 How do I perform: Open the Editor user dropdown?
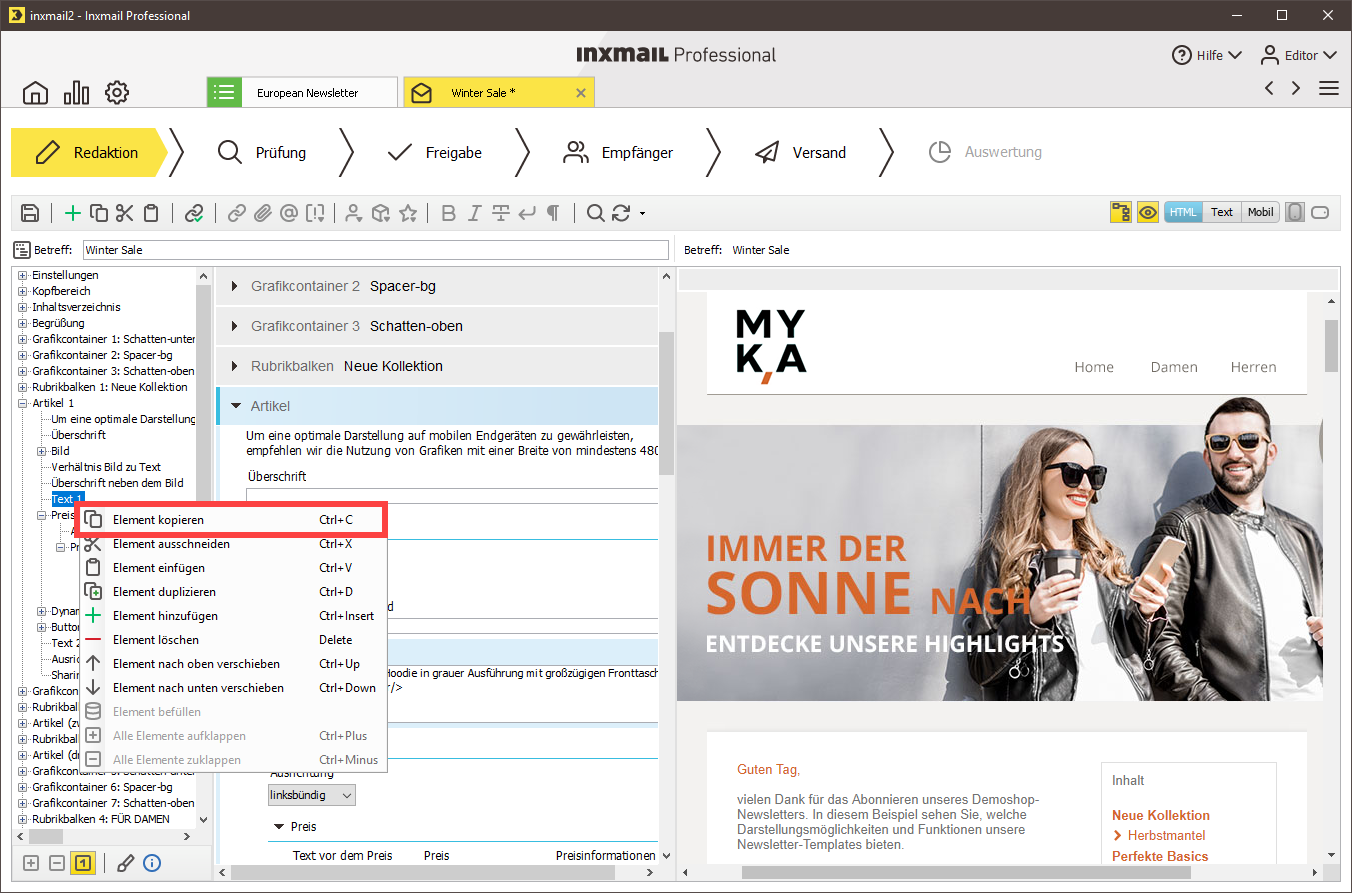coord(1298,55)
